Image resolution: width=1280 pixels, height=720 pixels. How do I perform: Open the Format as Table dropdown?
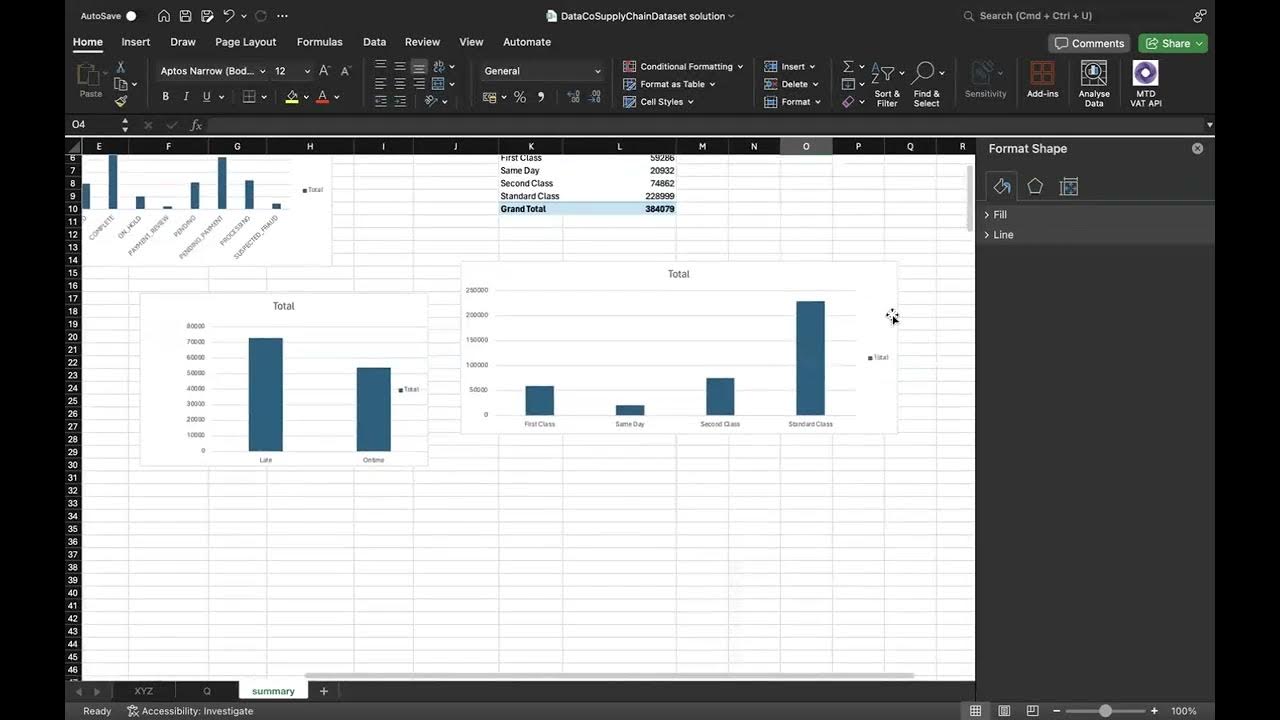pyautogui.click(x=669, y=84)
